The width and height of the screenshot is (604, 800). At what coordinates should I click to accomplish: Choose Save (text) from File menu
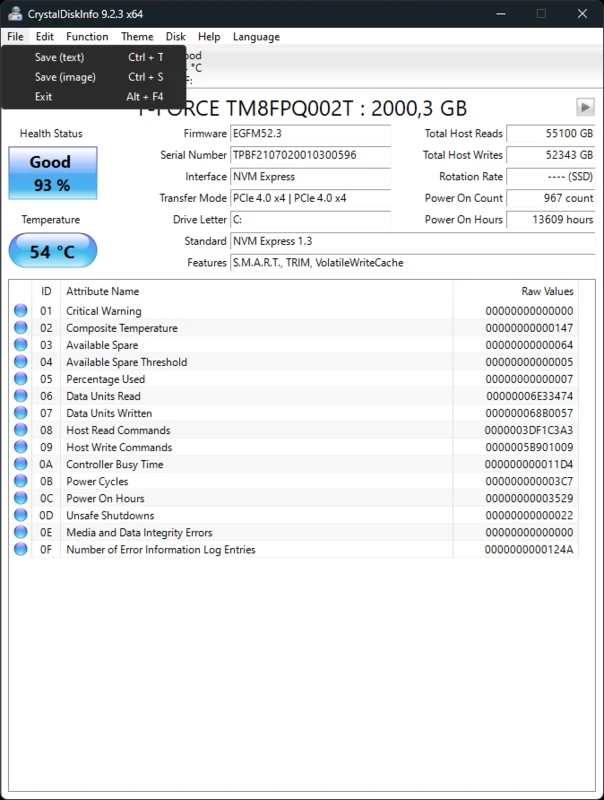pyautogui.click(x=59, y=57)
